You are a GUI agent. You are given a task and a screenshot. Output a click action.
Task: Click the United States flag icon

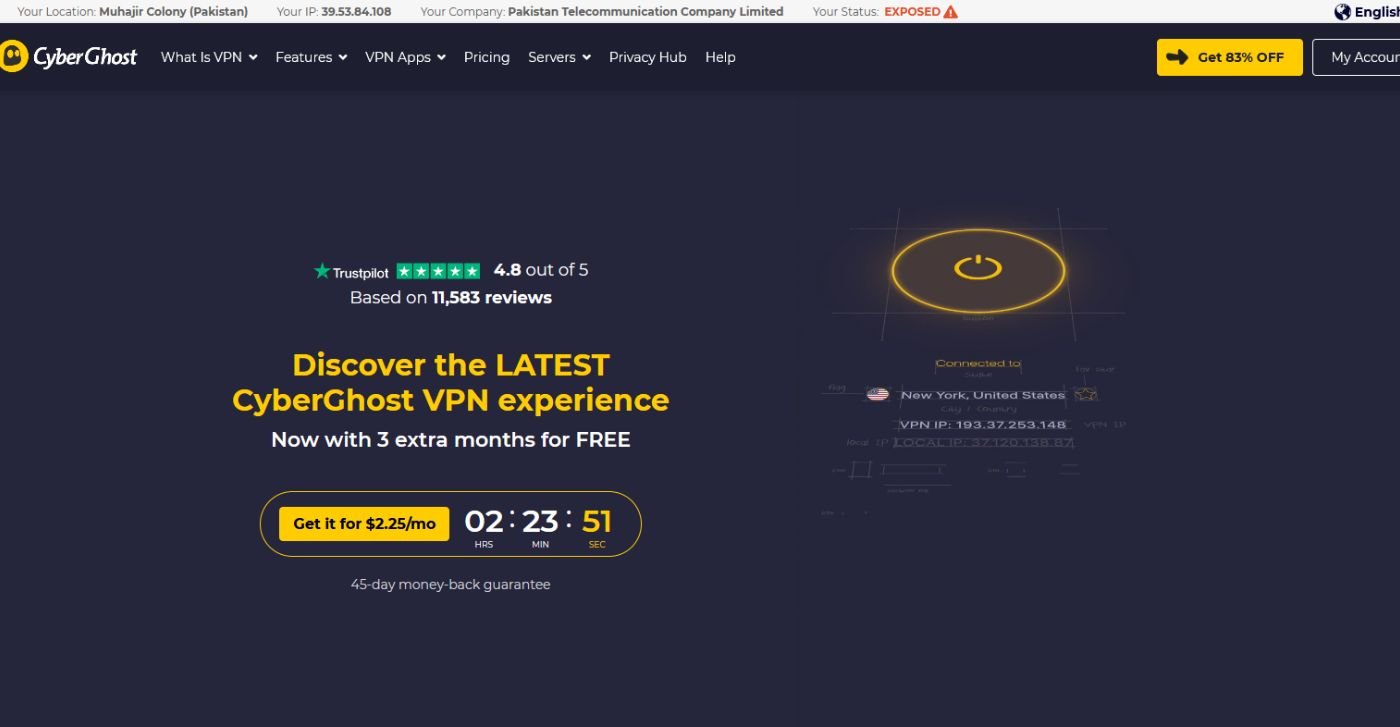coord(877,394)
